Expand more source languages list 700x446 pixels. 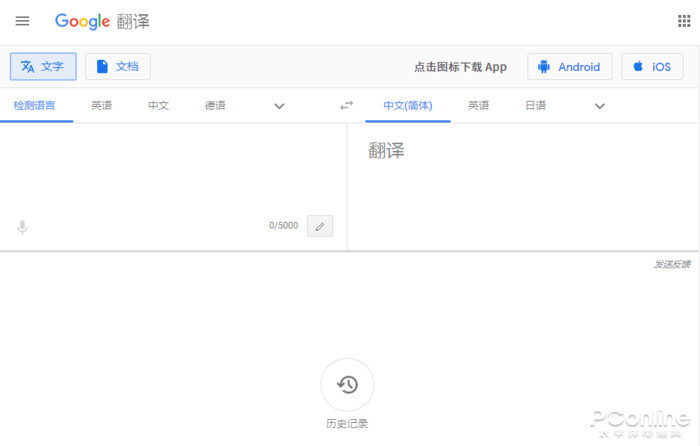click(x=279, y=106)
